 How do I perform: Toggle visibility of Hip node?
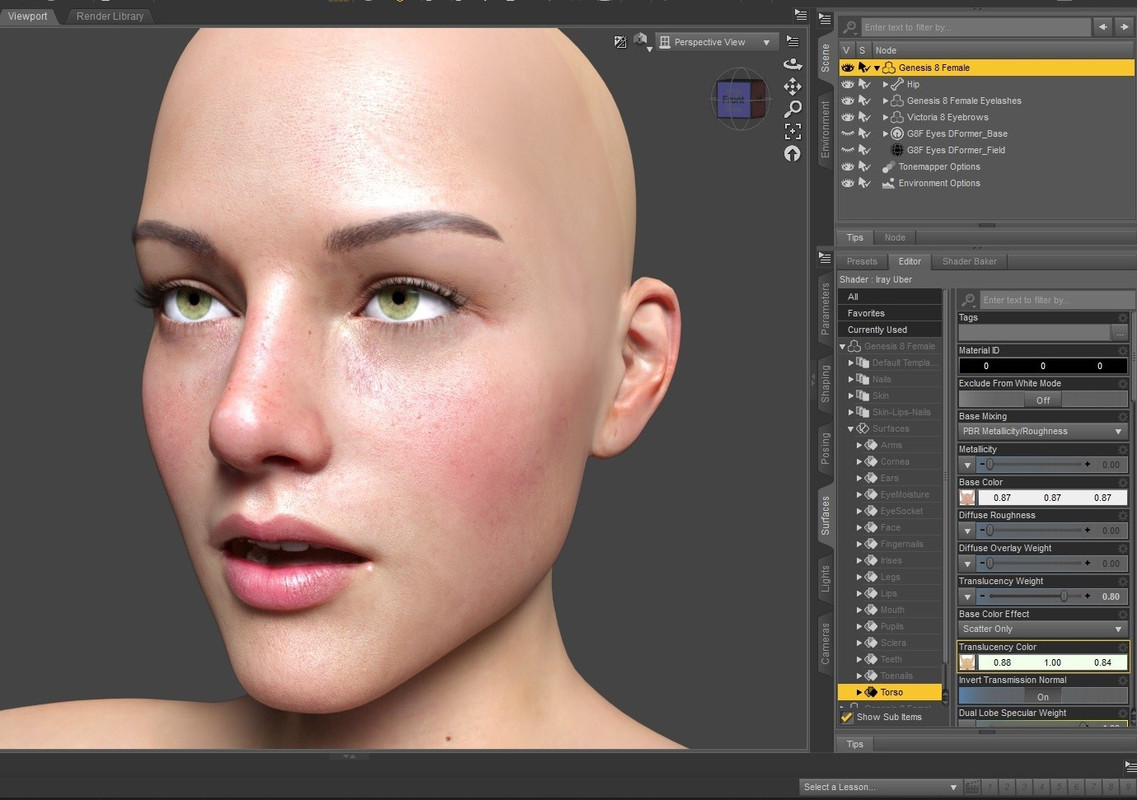click(847, 84)
